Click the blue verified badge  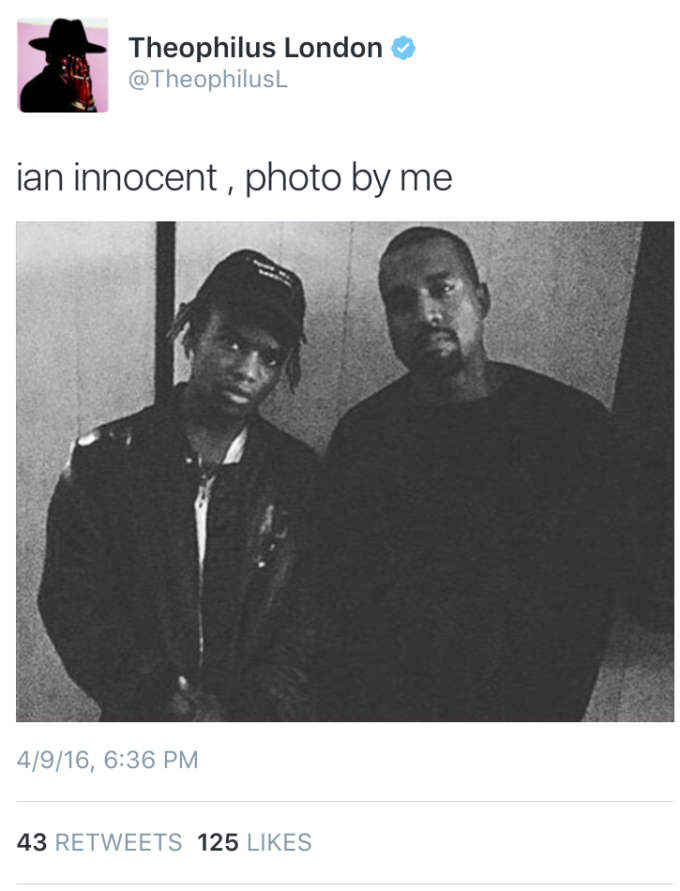tap(403, 48)
